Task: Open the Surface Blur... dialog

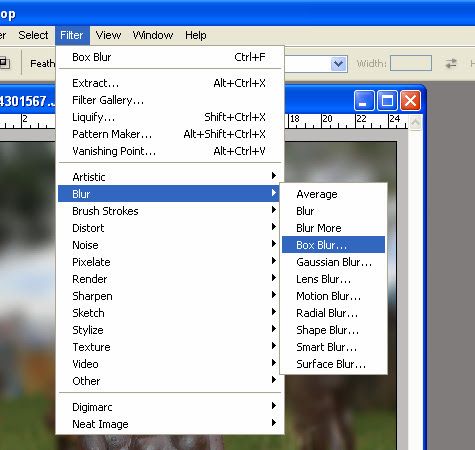Action: click(333, 364)
